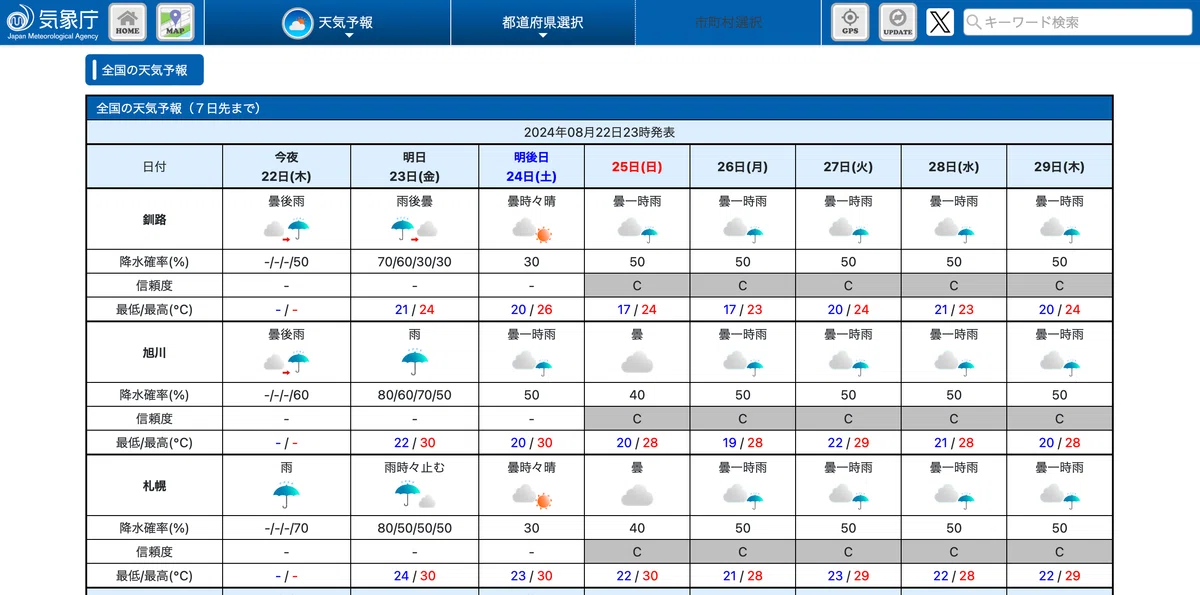Click 釧路 temperature 21 / 24 cell
1200x595 pixels.
pyautogui.click(x=414, y=310)
